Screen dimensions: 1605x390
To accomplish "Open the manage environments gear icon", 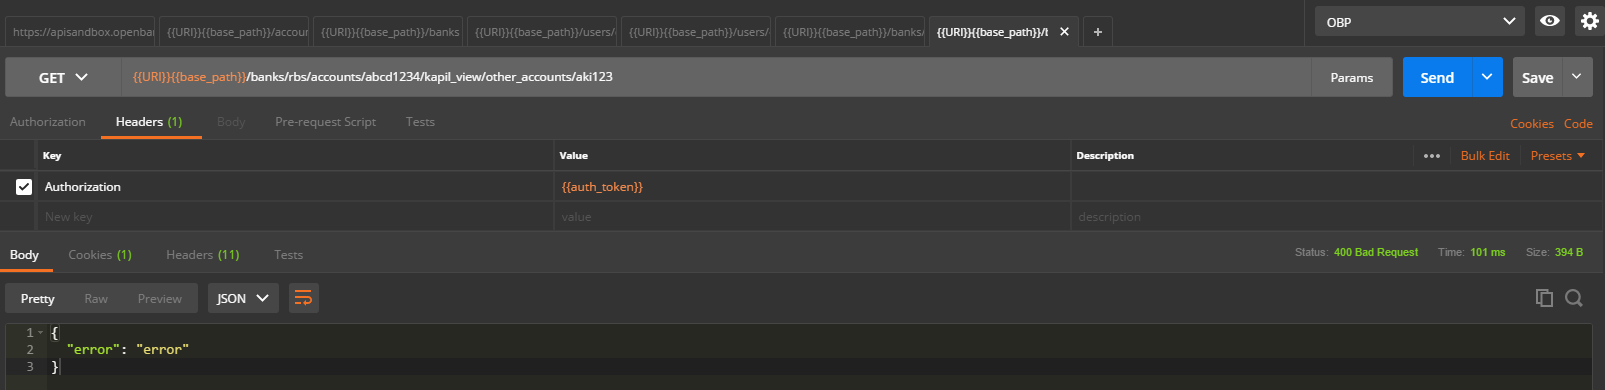I will click(1589, 21).
